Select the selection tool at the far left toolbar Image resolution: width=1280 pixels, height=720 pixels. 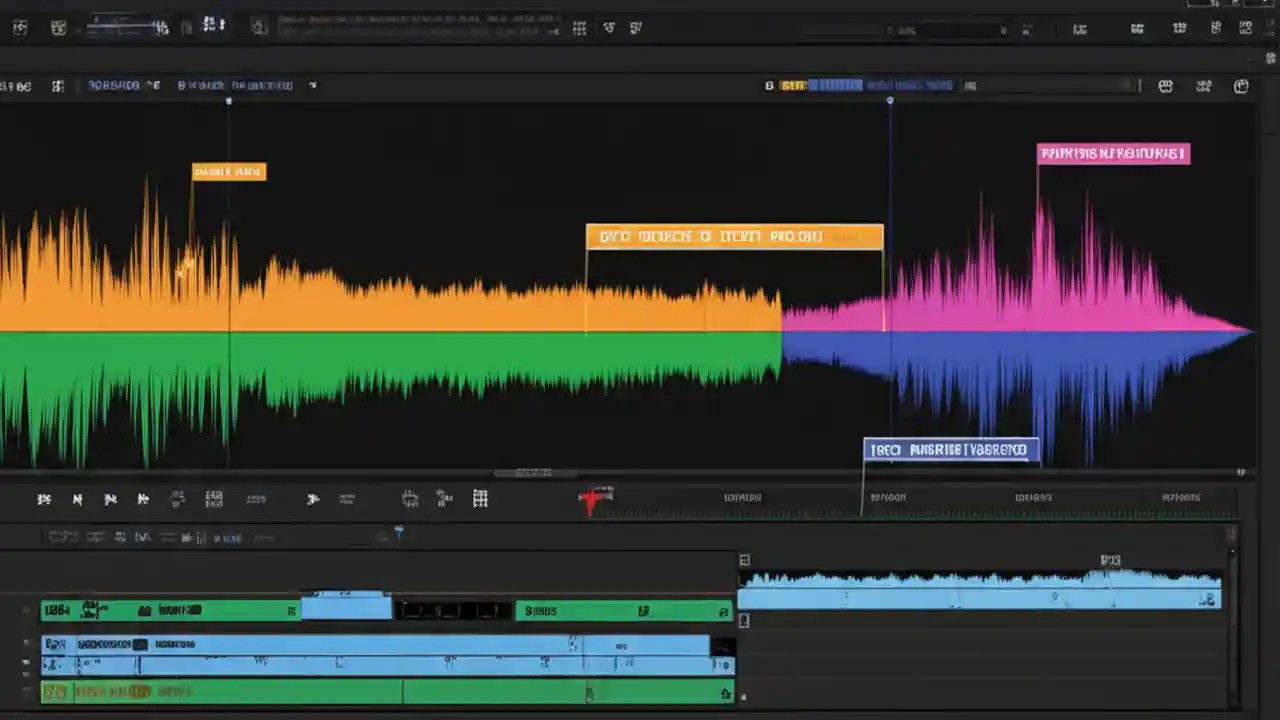click(44, 498)
